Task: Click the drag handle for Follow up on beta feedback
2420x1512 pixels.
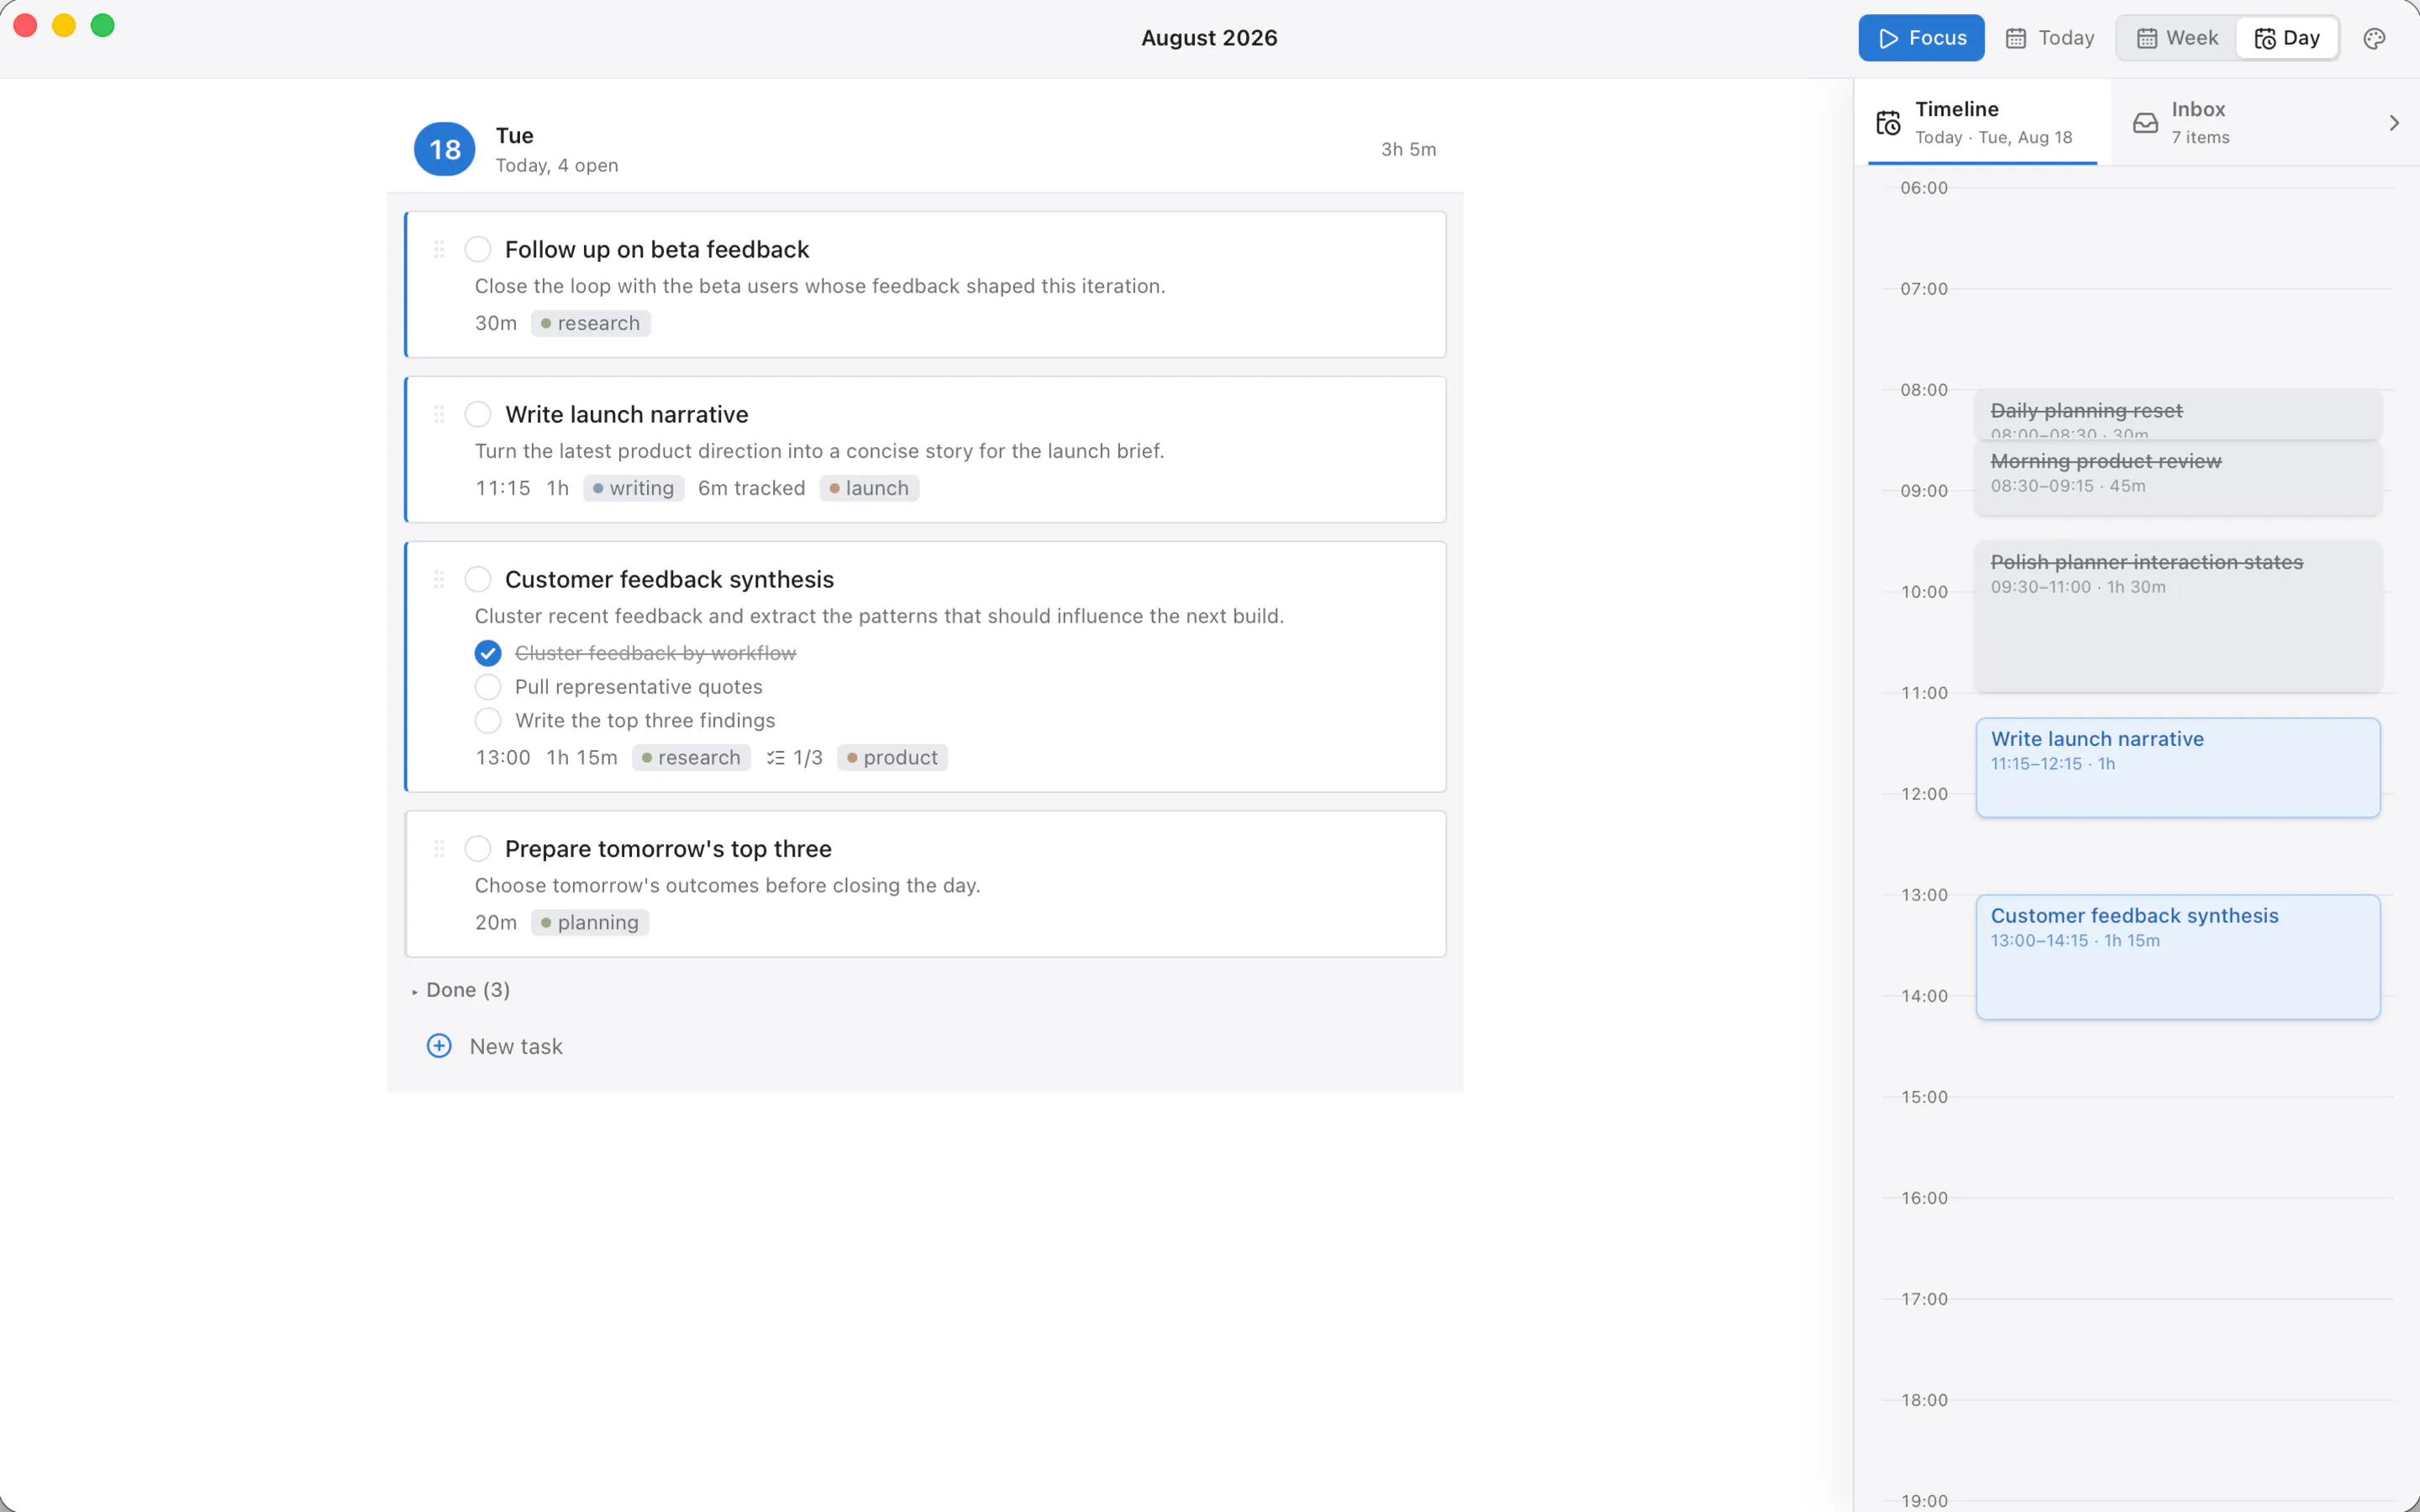Action: [x=439, y=249]
